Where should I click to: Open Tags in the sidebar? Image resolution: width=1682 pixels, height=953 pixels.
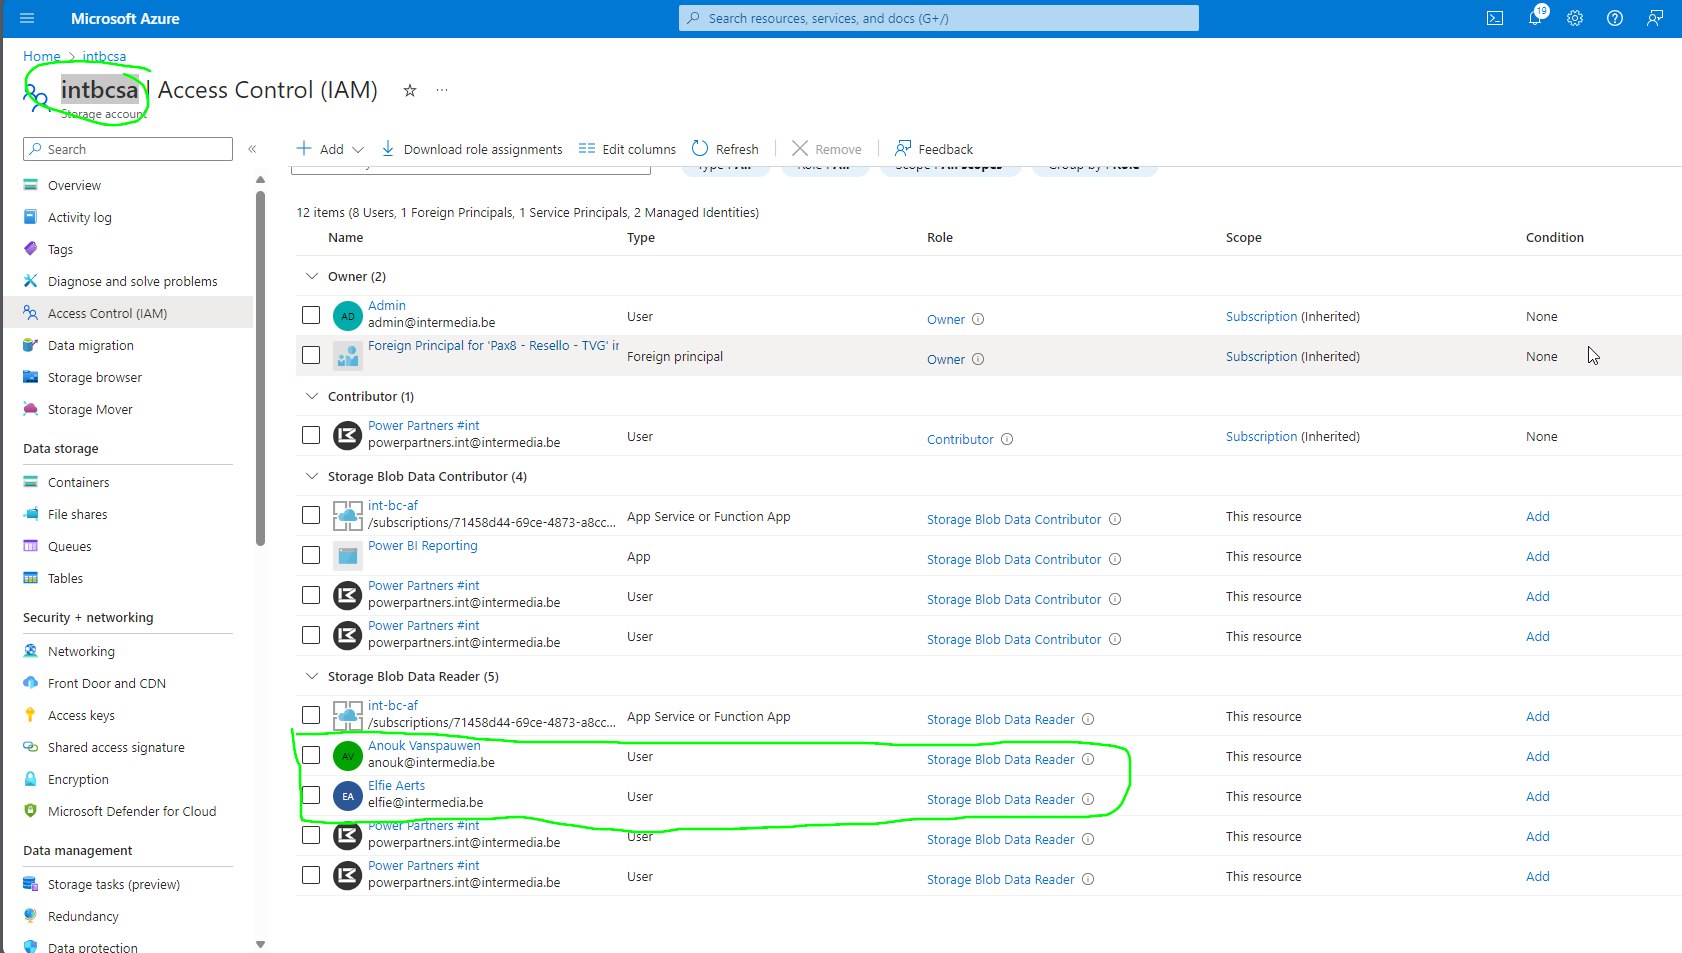click(x=60, y=249)
